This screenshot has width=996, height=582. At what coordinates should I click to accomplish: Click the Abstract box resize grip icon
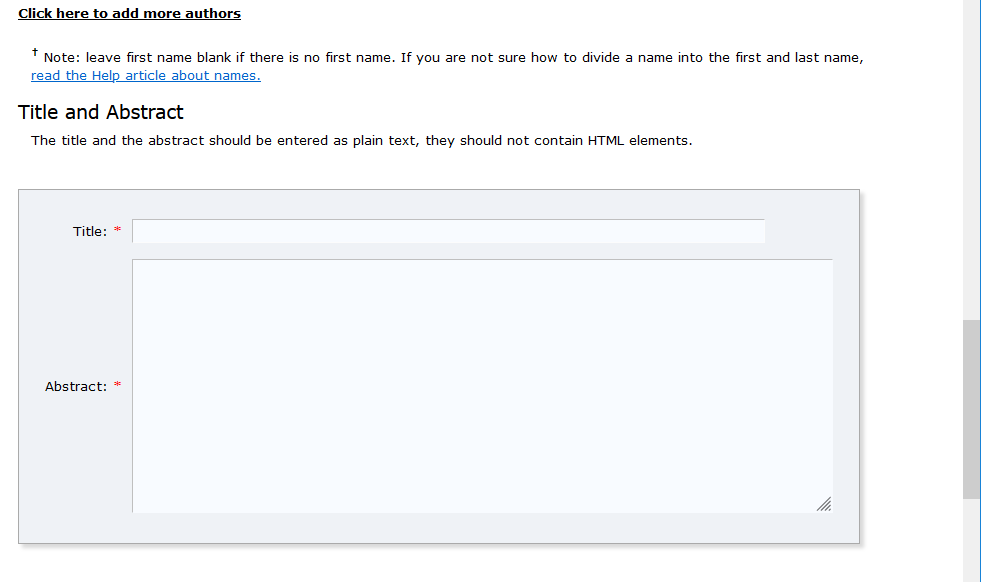[x=824, y=504]
